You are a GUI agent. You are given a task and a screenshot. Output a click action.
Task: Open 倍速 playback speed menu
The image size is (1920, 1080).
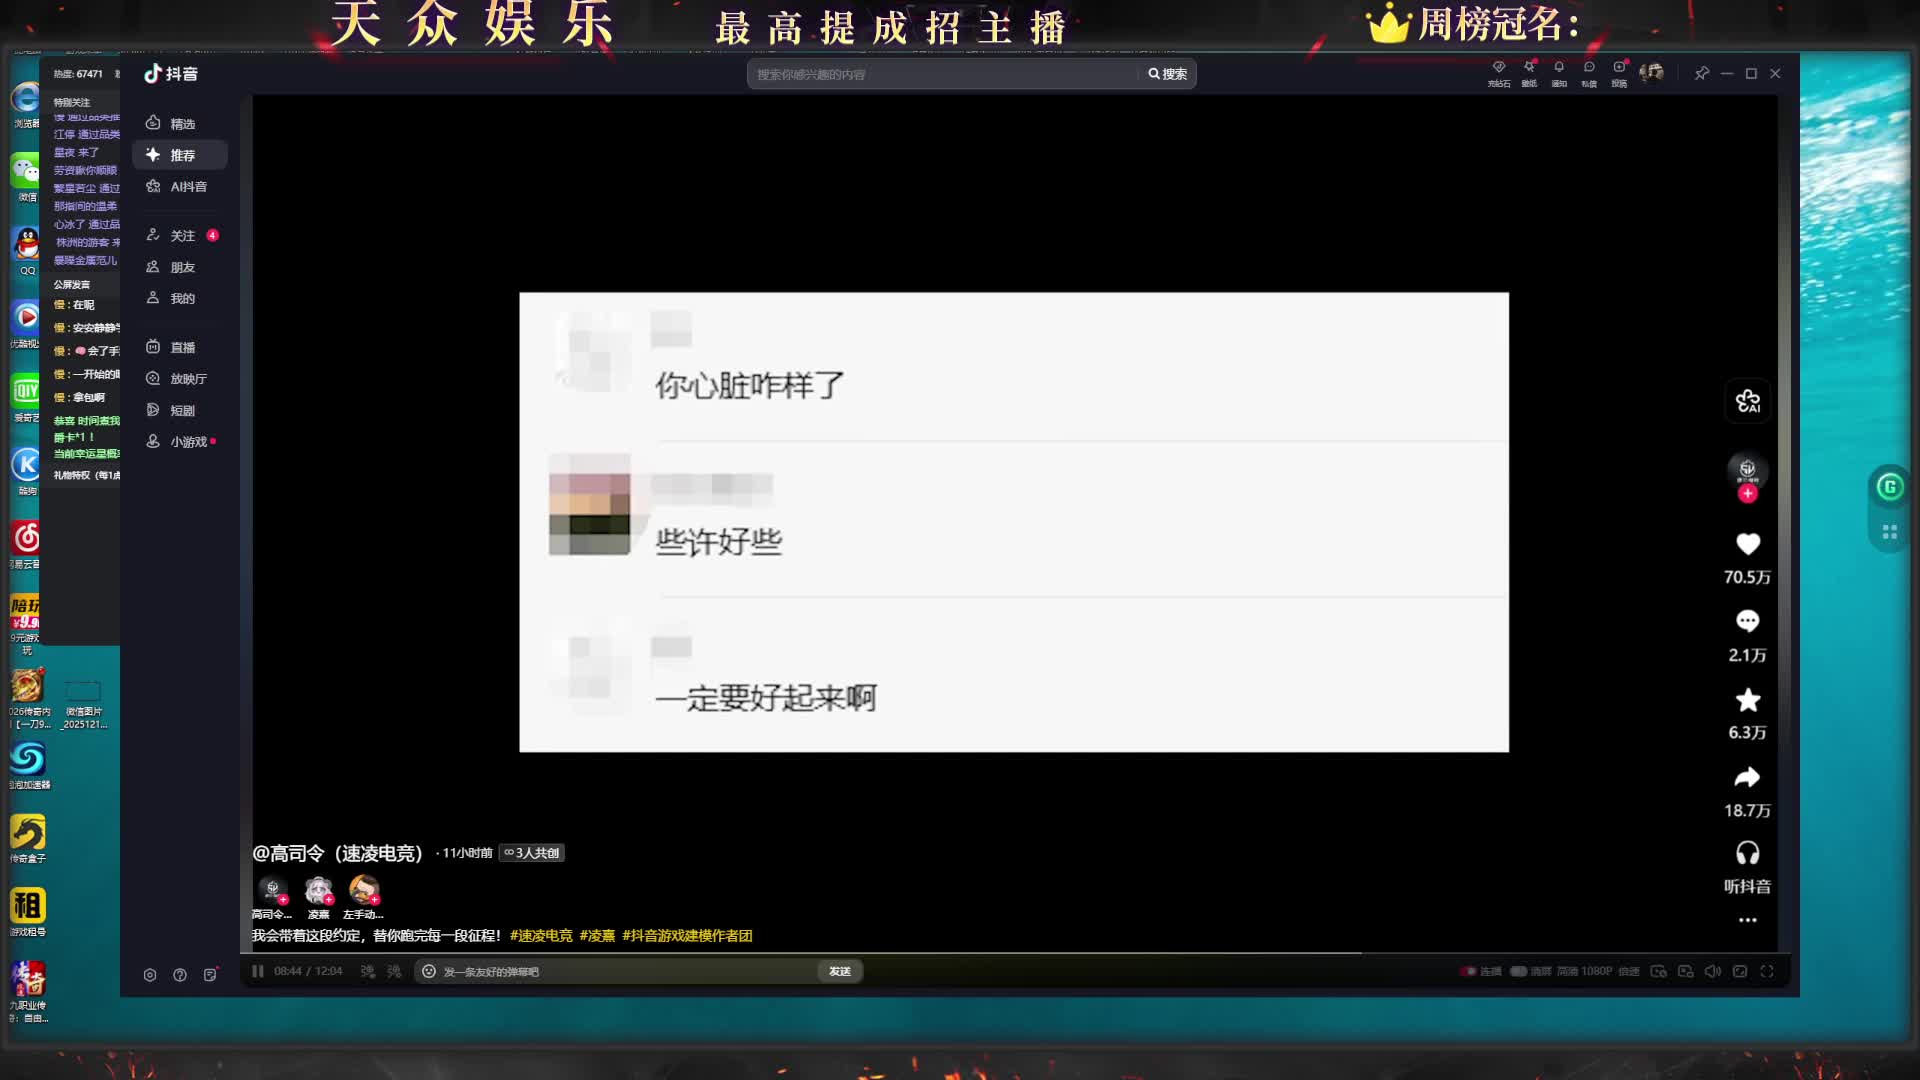click(x=1629, y=971)
